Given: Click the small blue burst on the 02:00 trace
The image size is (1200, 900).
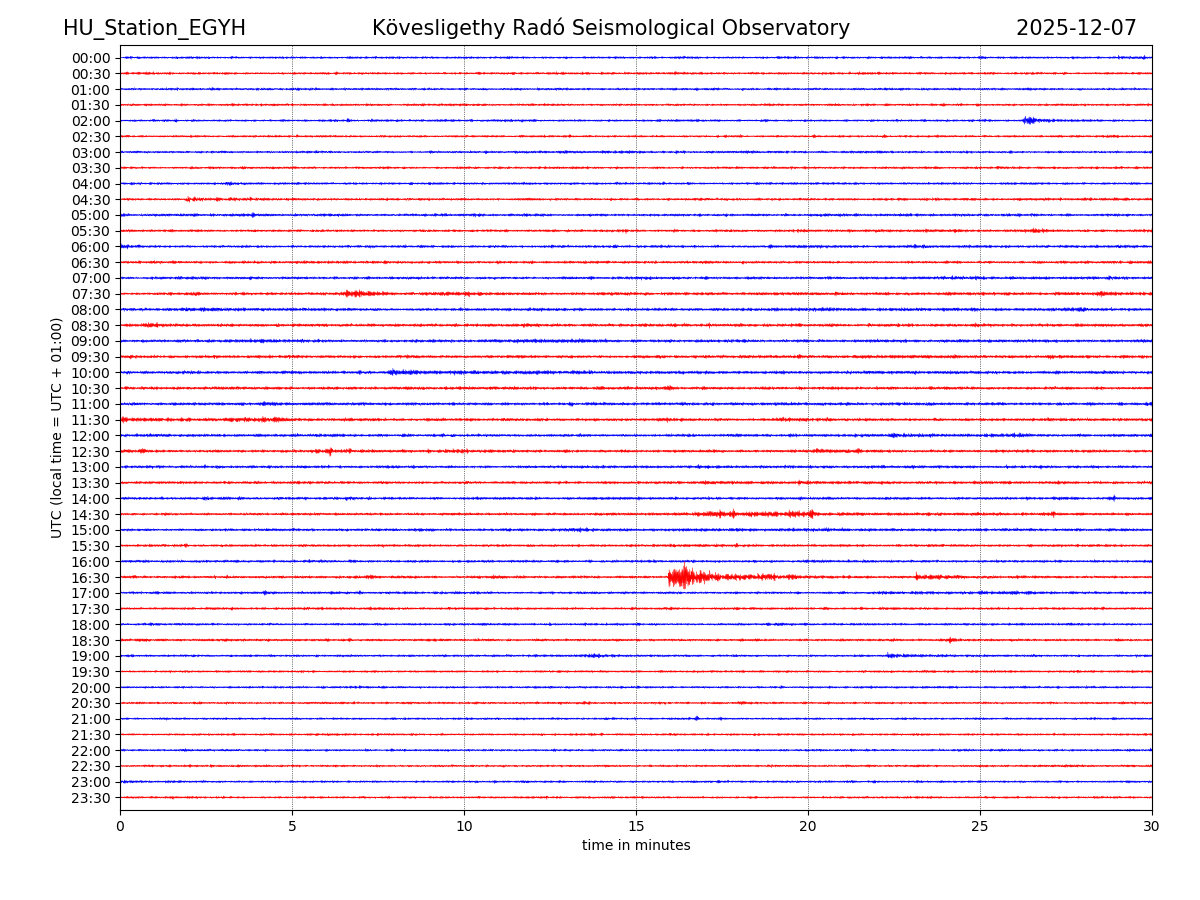Looking at the screenshot, I should tap(1031, 120).
